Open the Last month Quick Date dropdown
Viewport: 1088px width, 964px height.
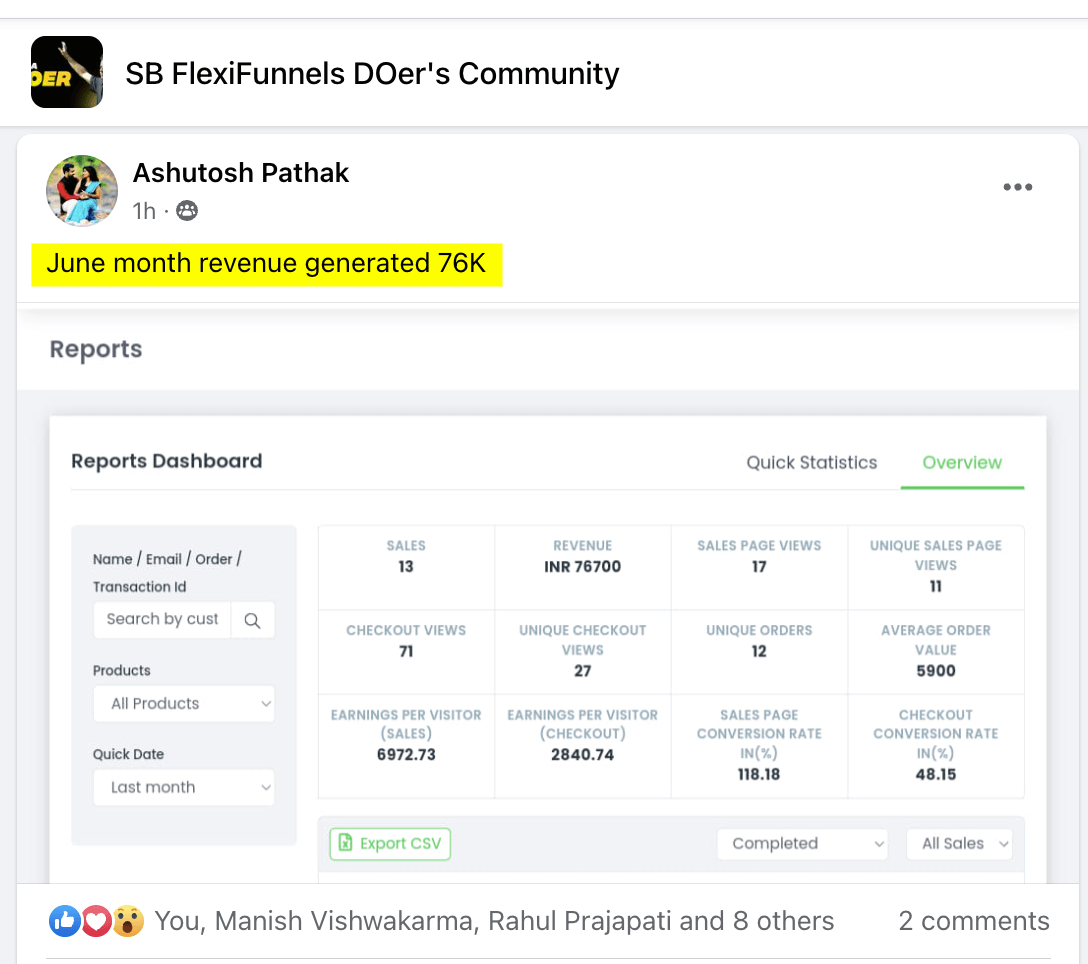[183, 787]
